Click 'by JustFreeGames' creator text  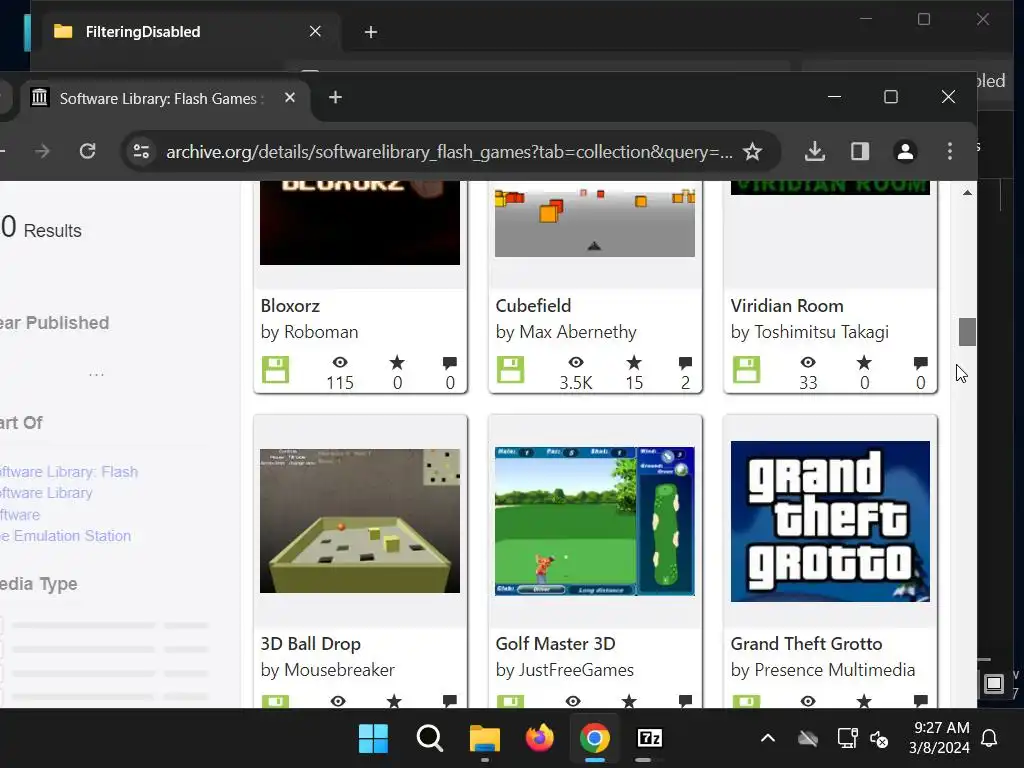point(564,670)
